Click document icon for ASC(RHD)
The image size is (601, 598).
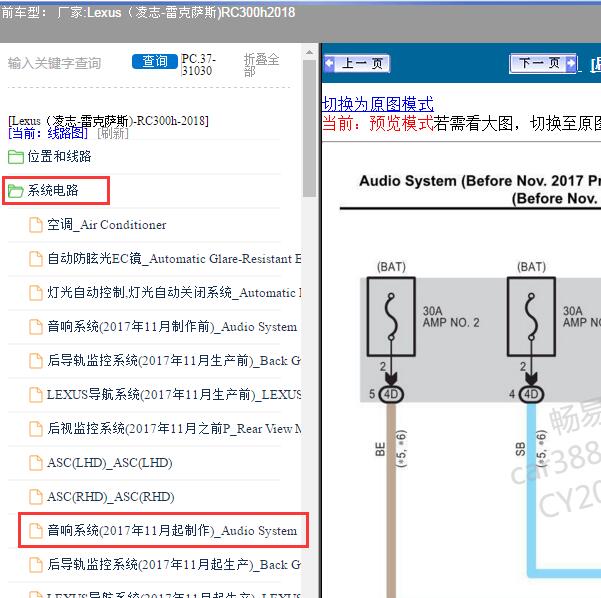[x=36, y=497]
